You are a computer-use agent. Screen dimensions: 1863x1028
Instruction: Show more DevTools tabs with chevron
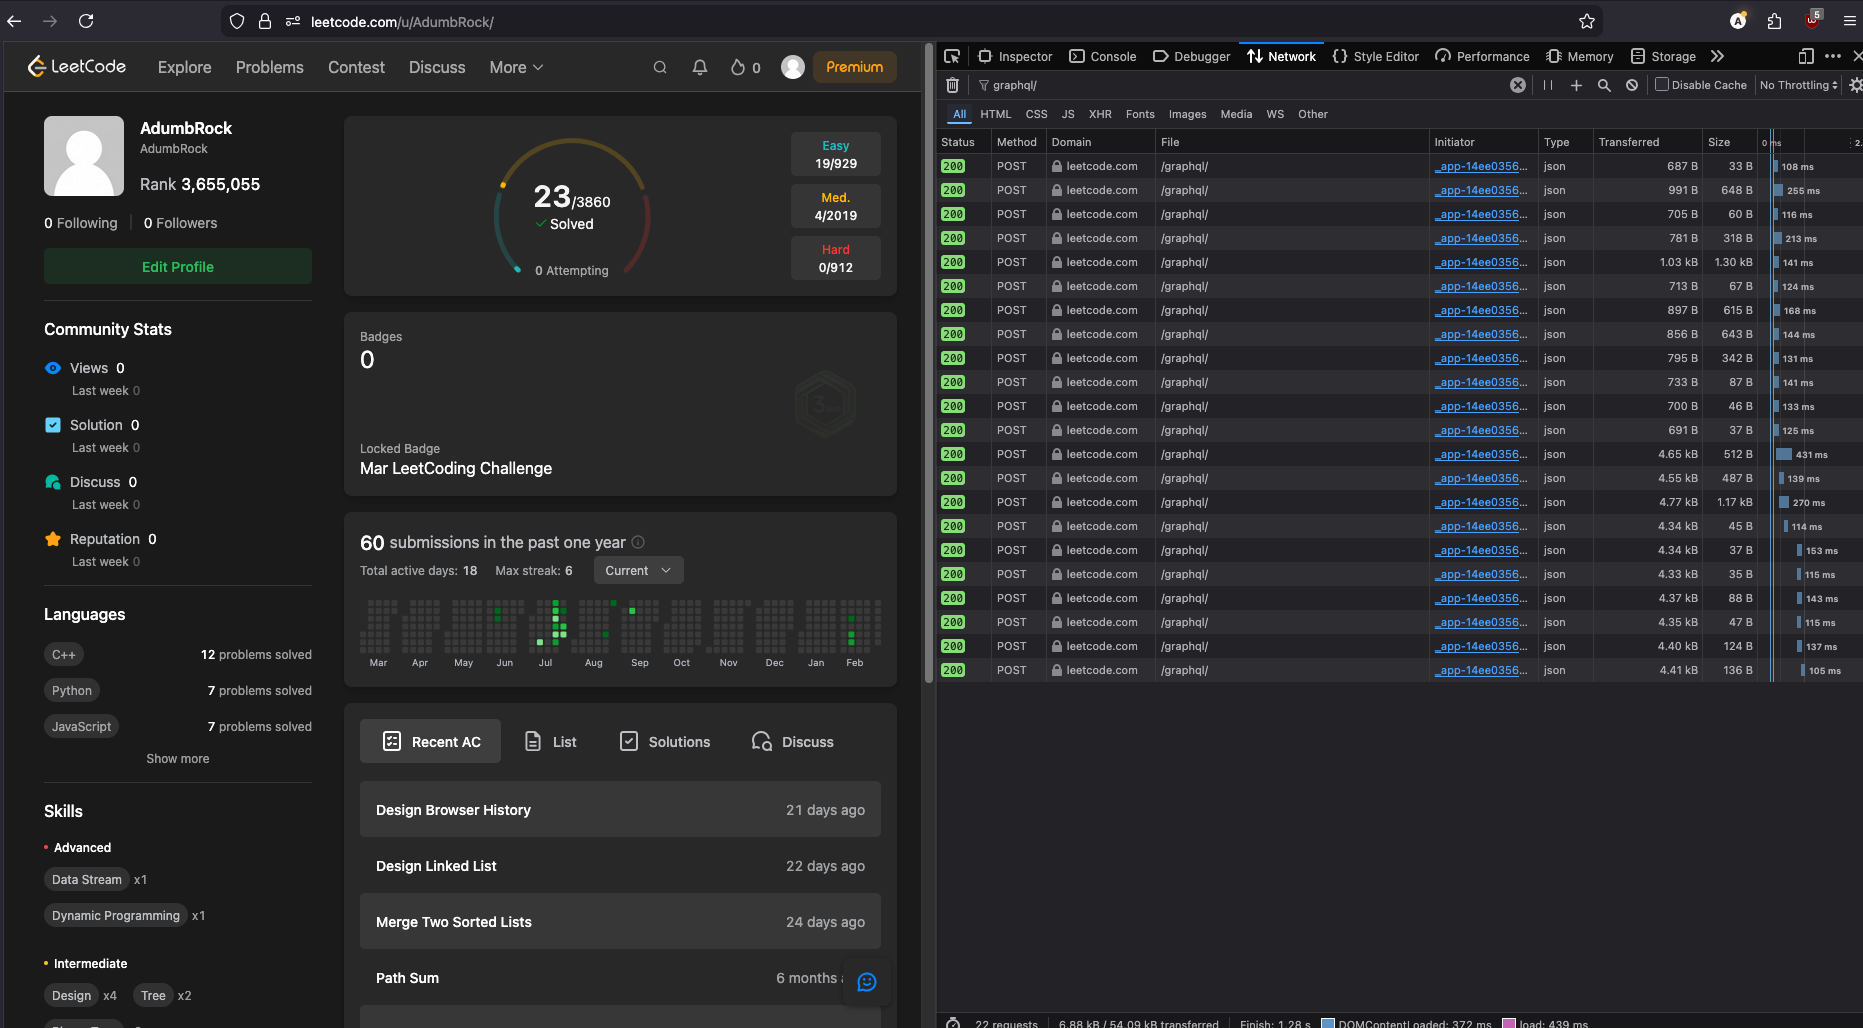pyautogui.click(x=1717, y=56)
